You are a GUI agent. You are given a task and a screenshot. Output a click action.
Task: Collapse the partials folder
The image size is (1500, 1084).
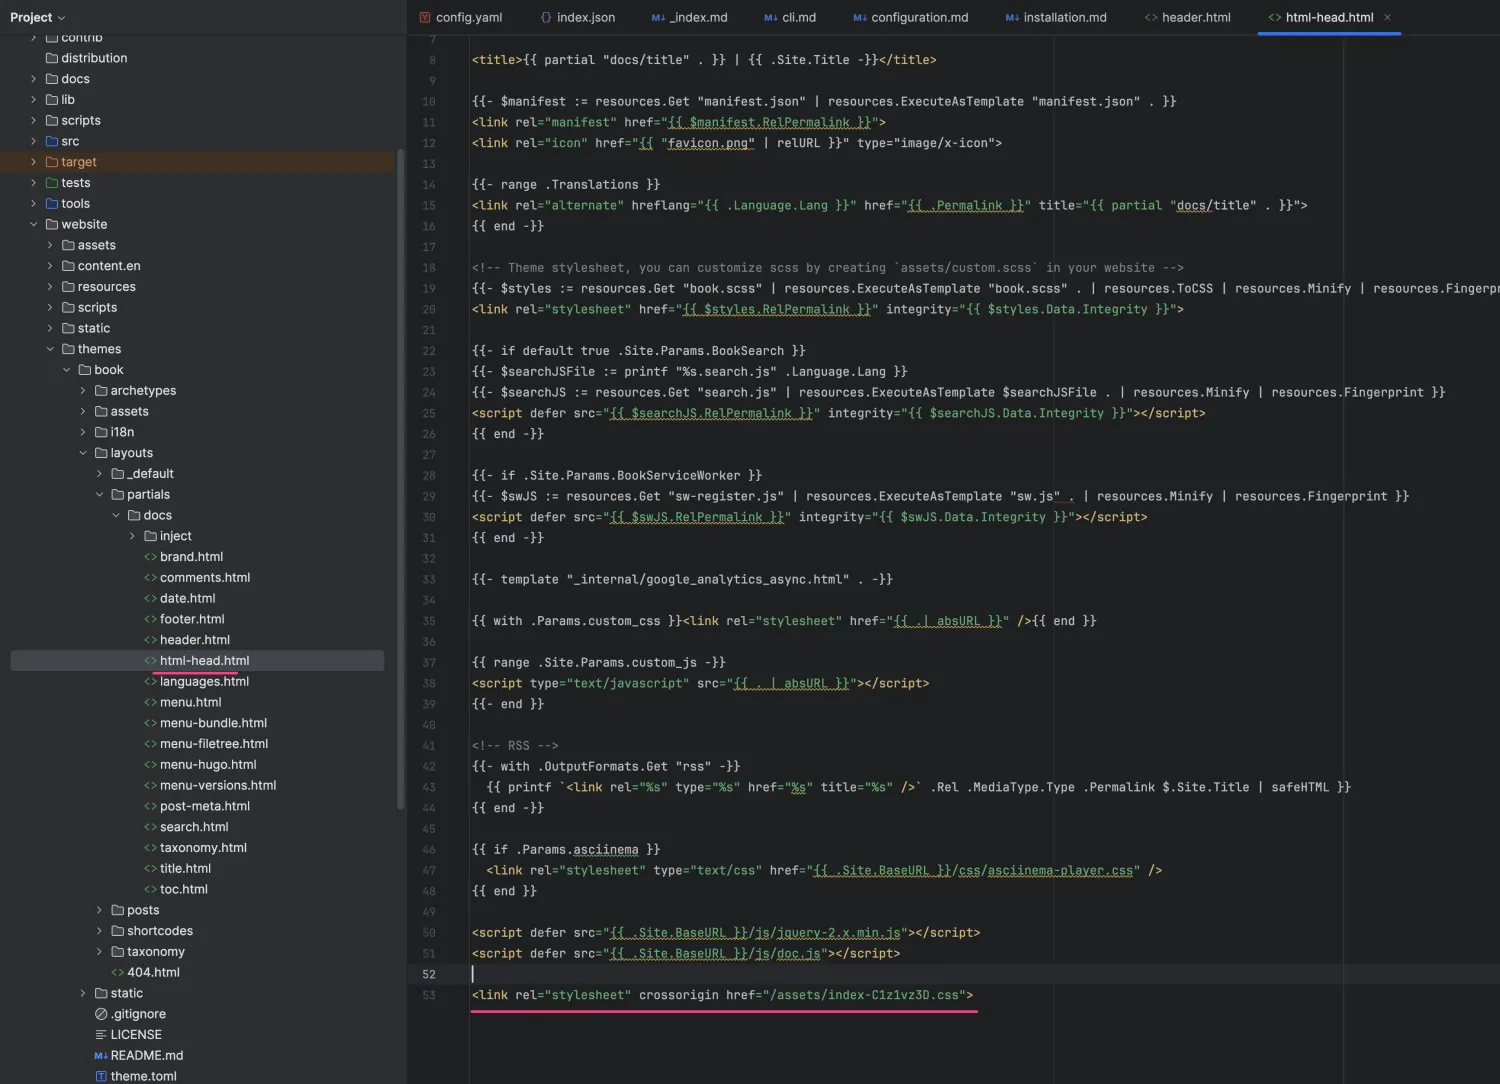tap(99, 495)
